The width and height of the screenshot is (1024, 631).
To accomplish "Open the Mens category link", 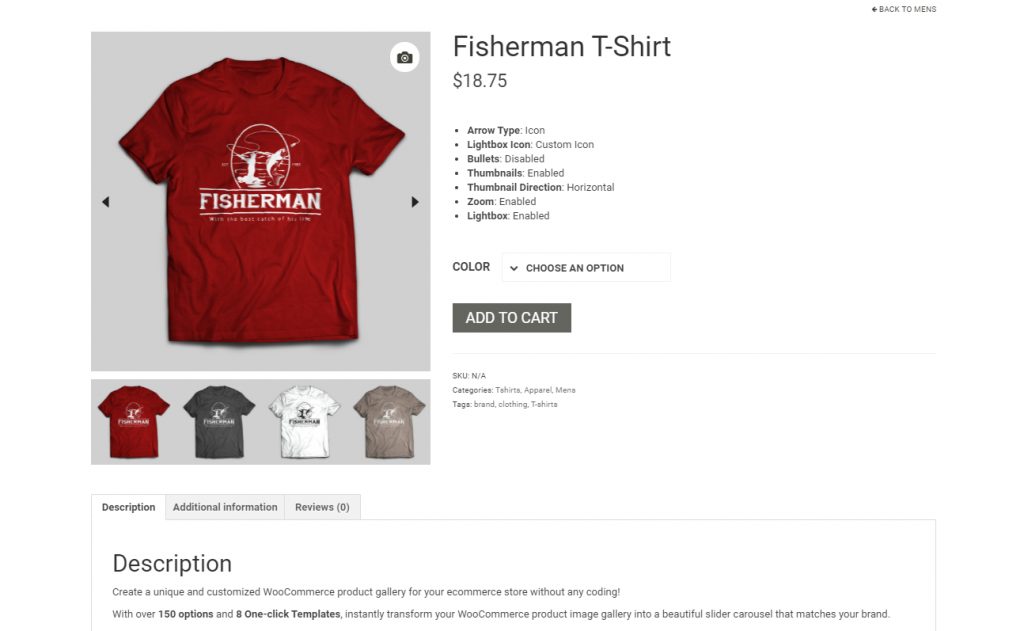I will 566,390.
